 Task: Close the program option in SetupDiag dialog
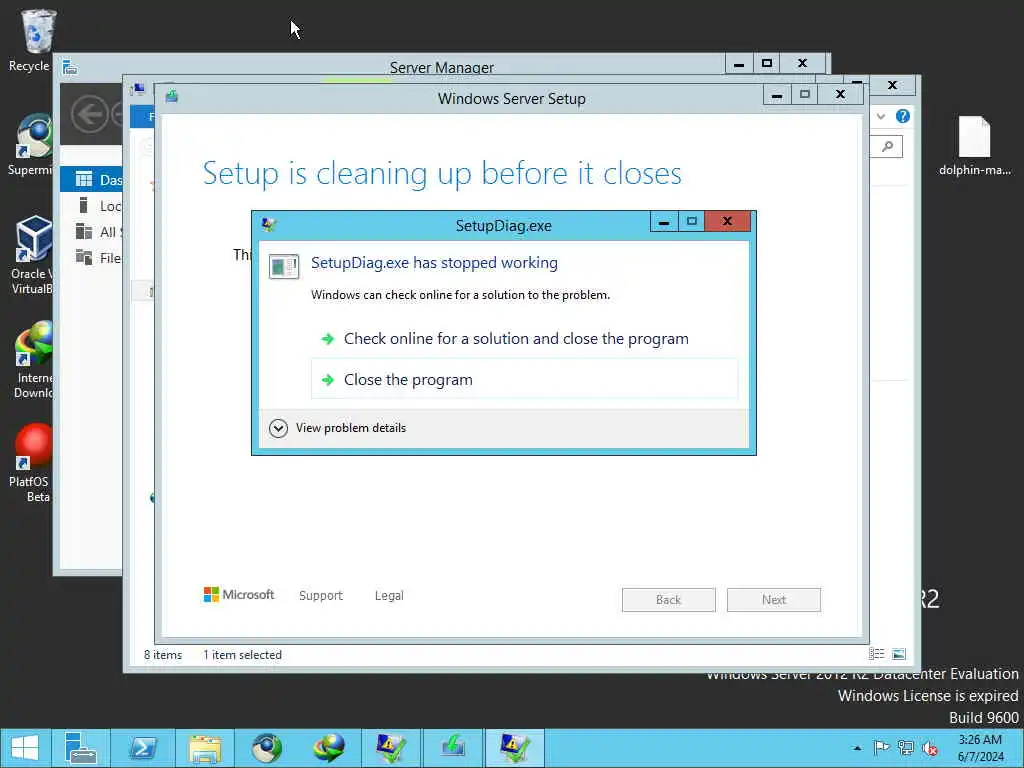tap(524, 379)
